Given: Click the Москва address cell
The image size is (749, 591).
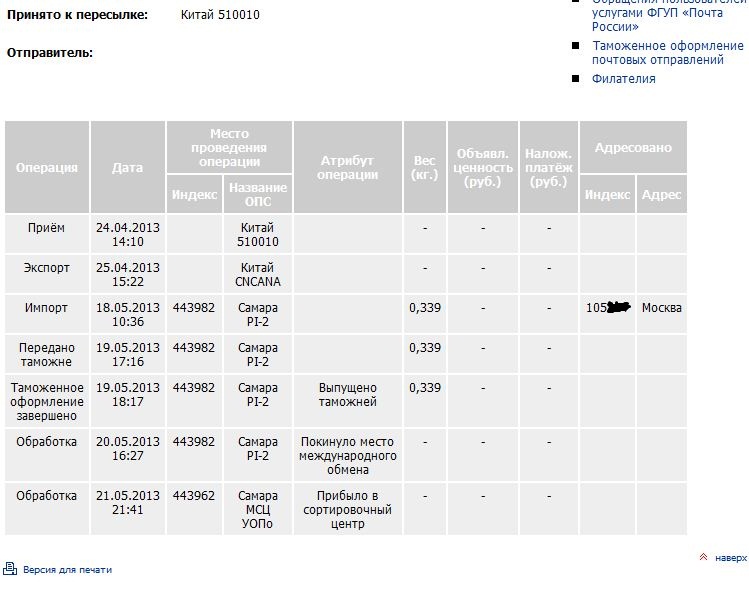Looking at the screenshot, I should pos(662,314).
